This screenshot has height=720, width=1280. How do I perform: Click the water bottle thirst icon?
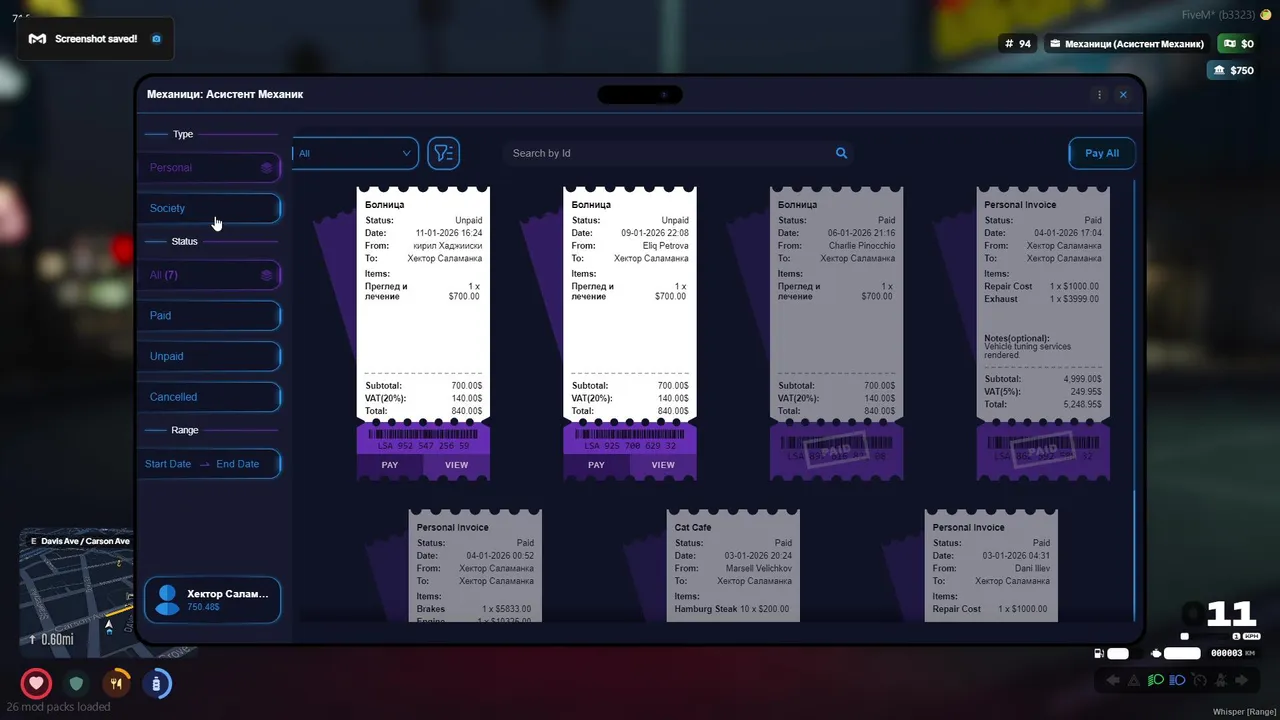tap(157, 684)
